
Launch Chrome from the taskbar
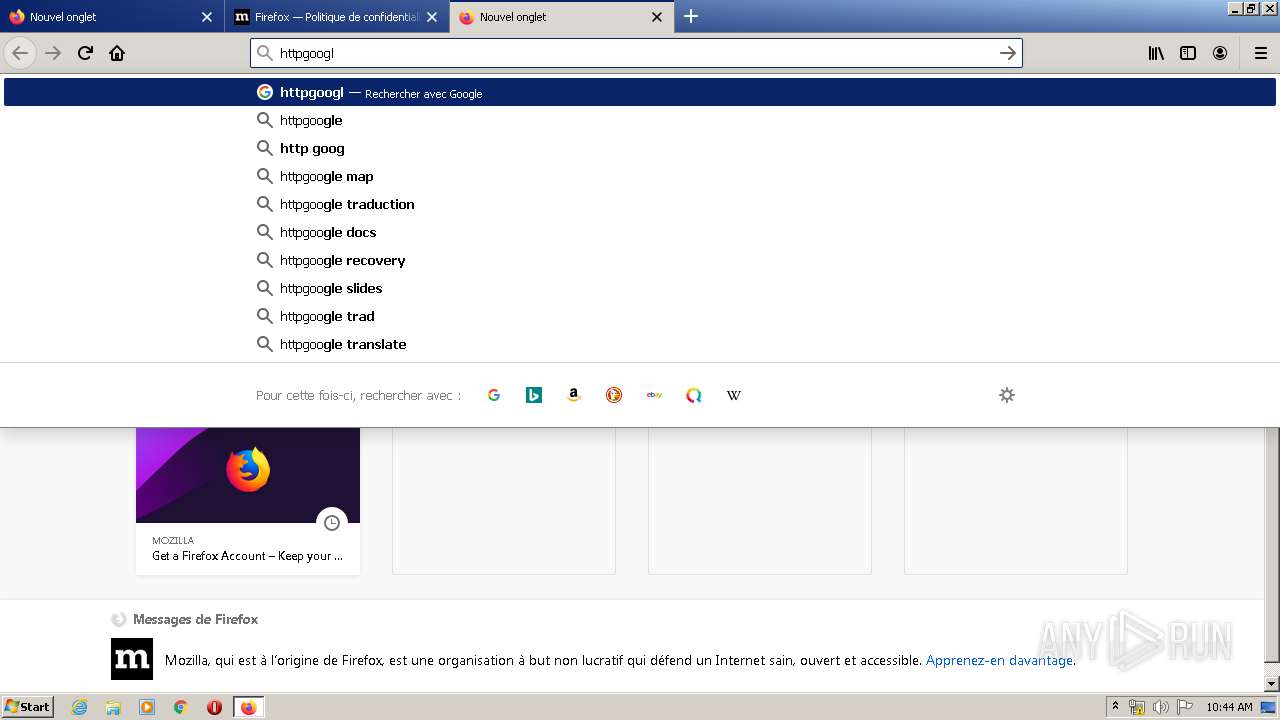tap(181, 707)
